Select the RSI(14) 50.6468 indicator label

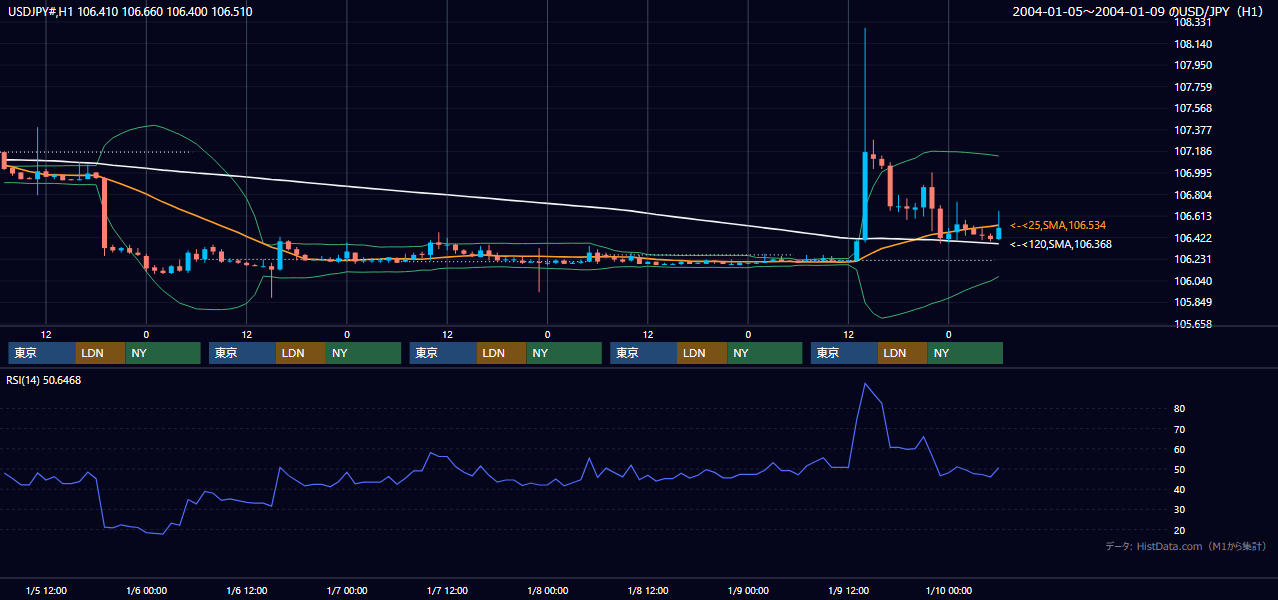44,380
